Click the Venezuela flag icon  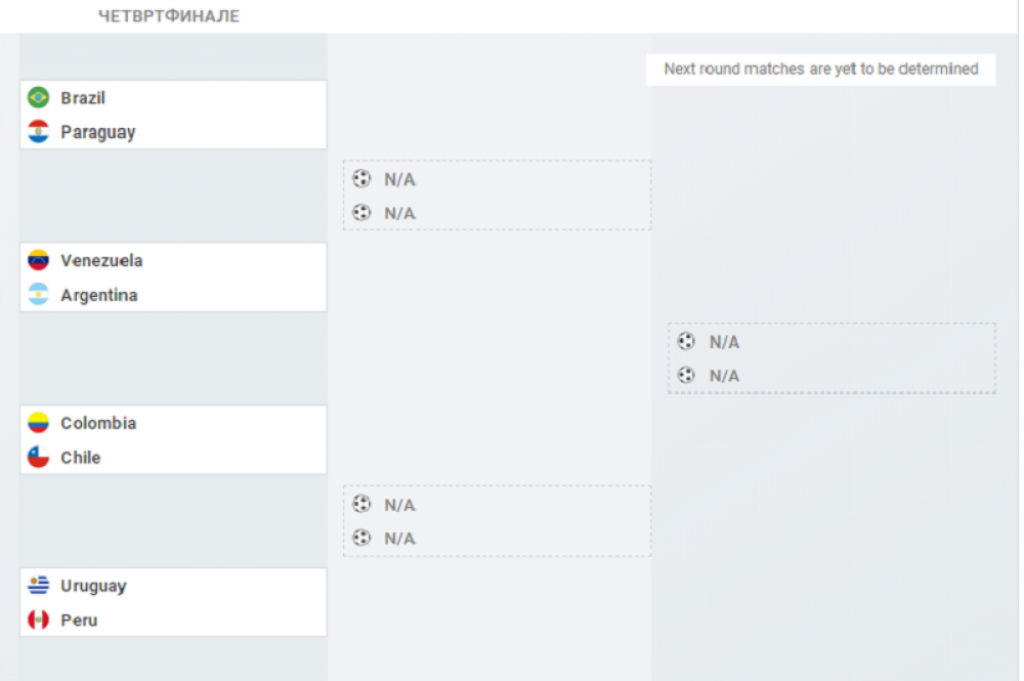38,261
